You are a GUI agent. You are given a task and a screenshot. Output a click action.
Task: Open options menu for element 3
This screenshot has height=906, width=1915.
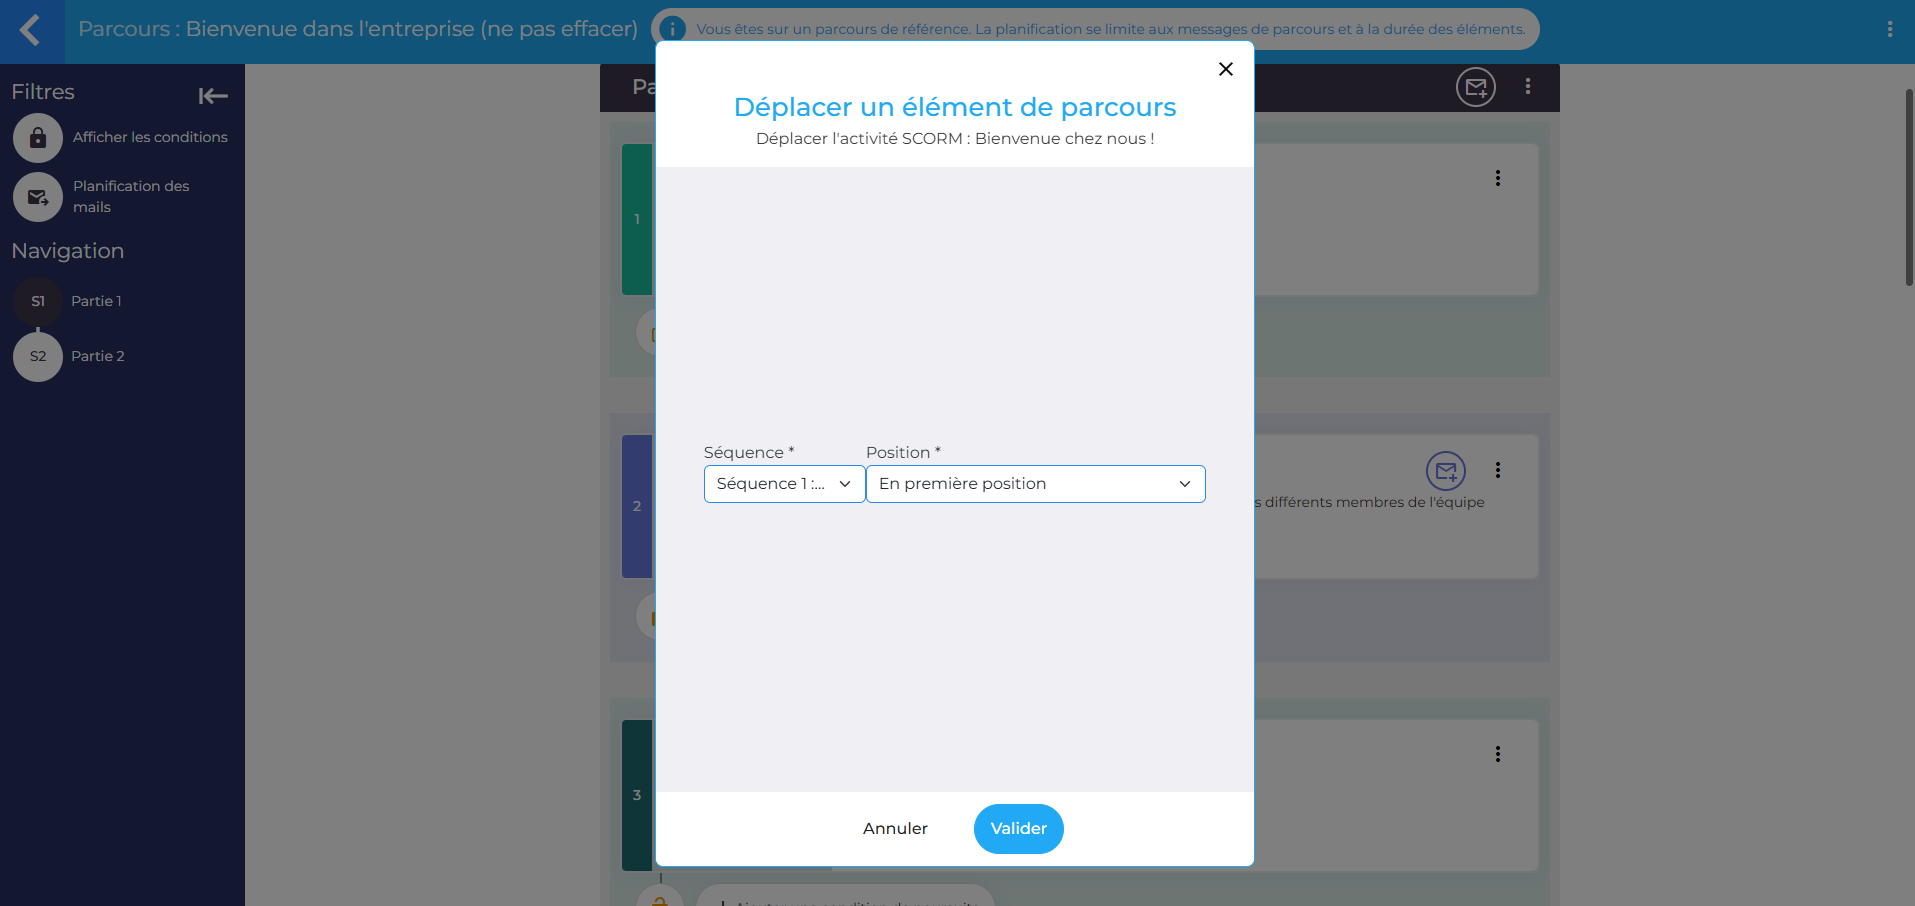coord(1497,754)
